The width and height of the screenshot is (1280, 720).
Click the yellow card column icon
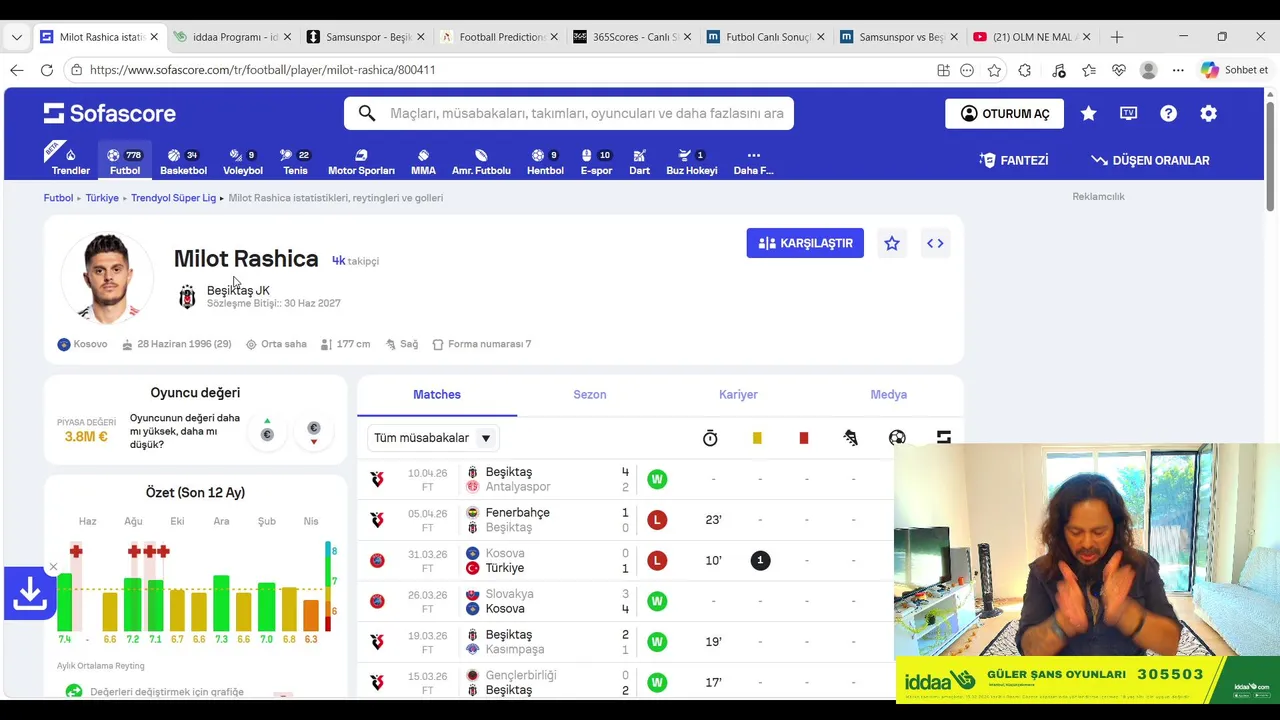click(x=757, y=438)
